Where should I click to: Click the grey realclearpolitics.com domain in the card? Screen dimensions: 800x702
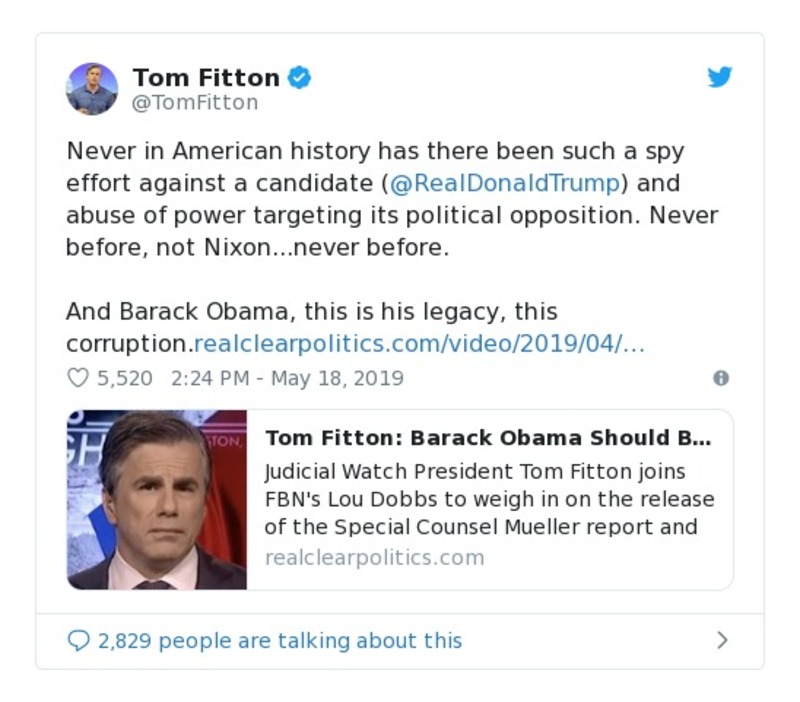374,557
